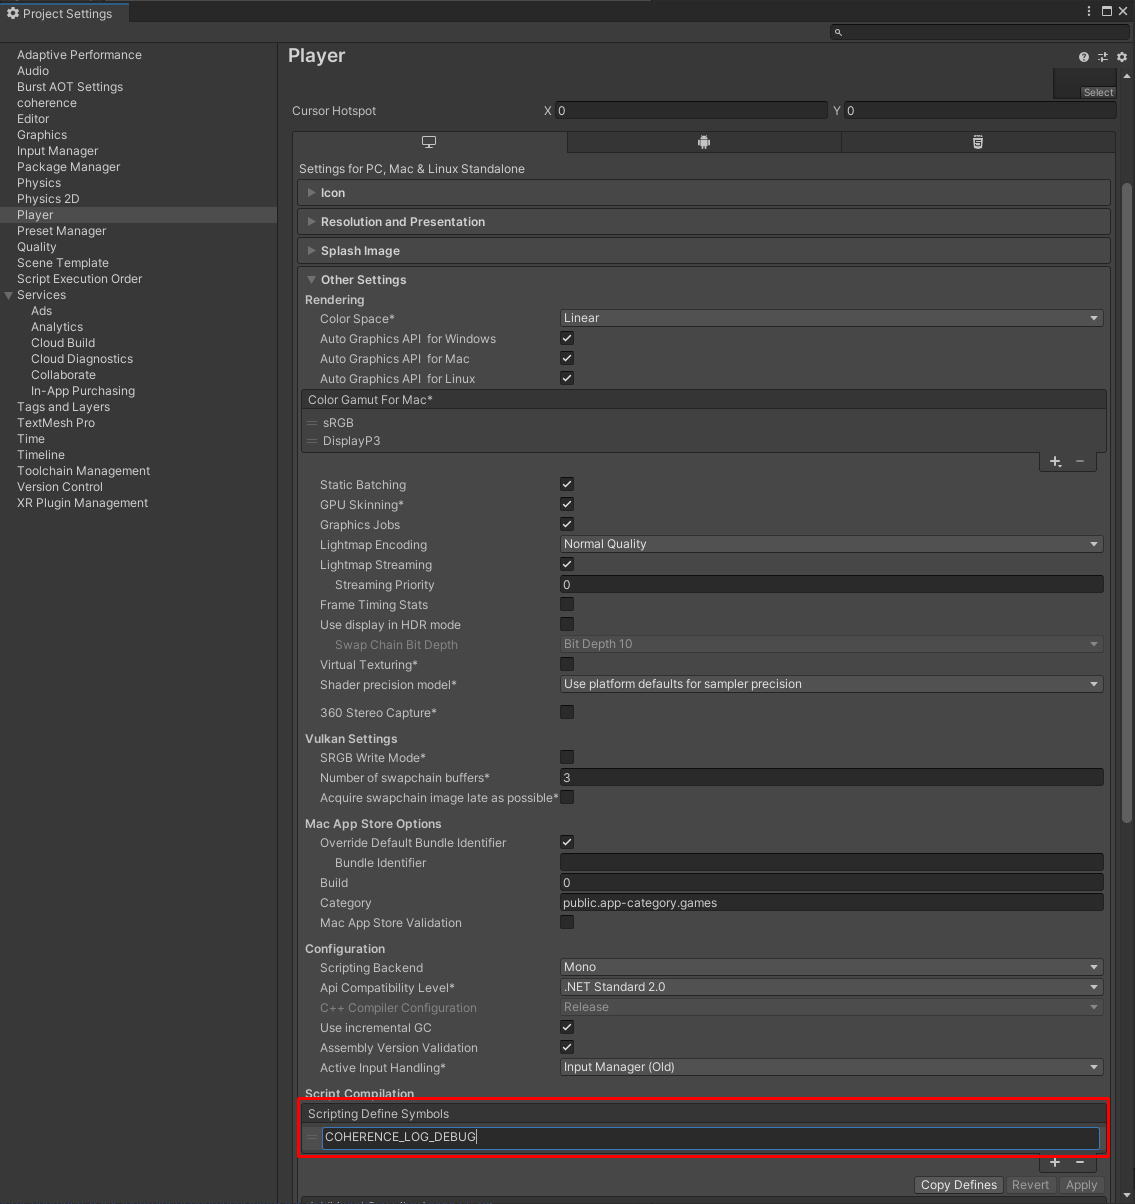Switch to the WebGL platform tab
The image size is (1135, 1204).
[x=977, y=142]
